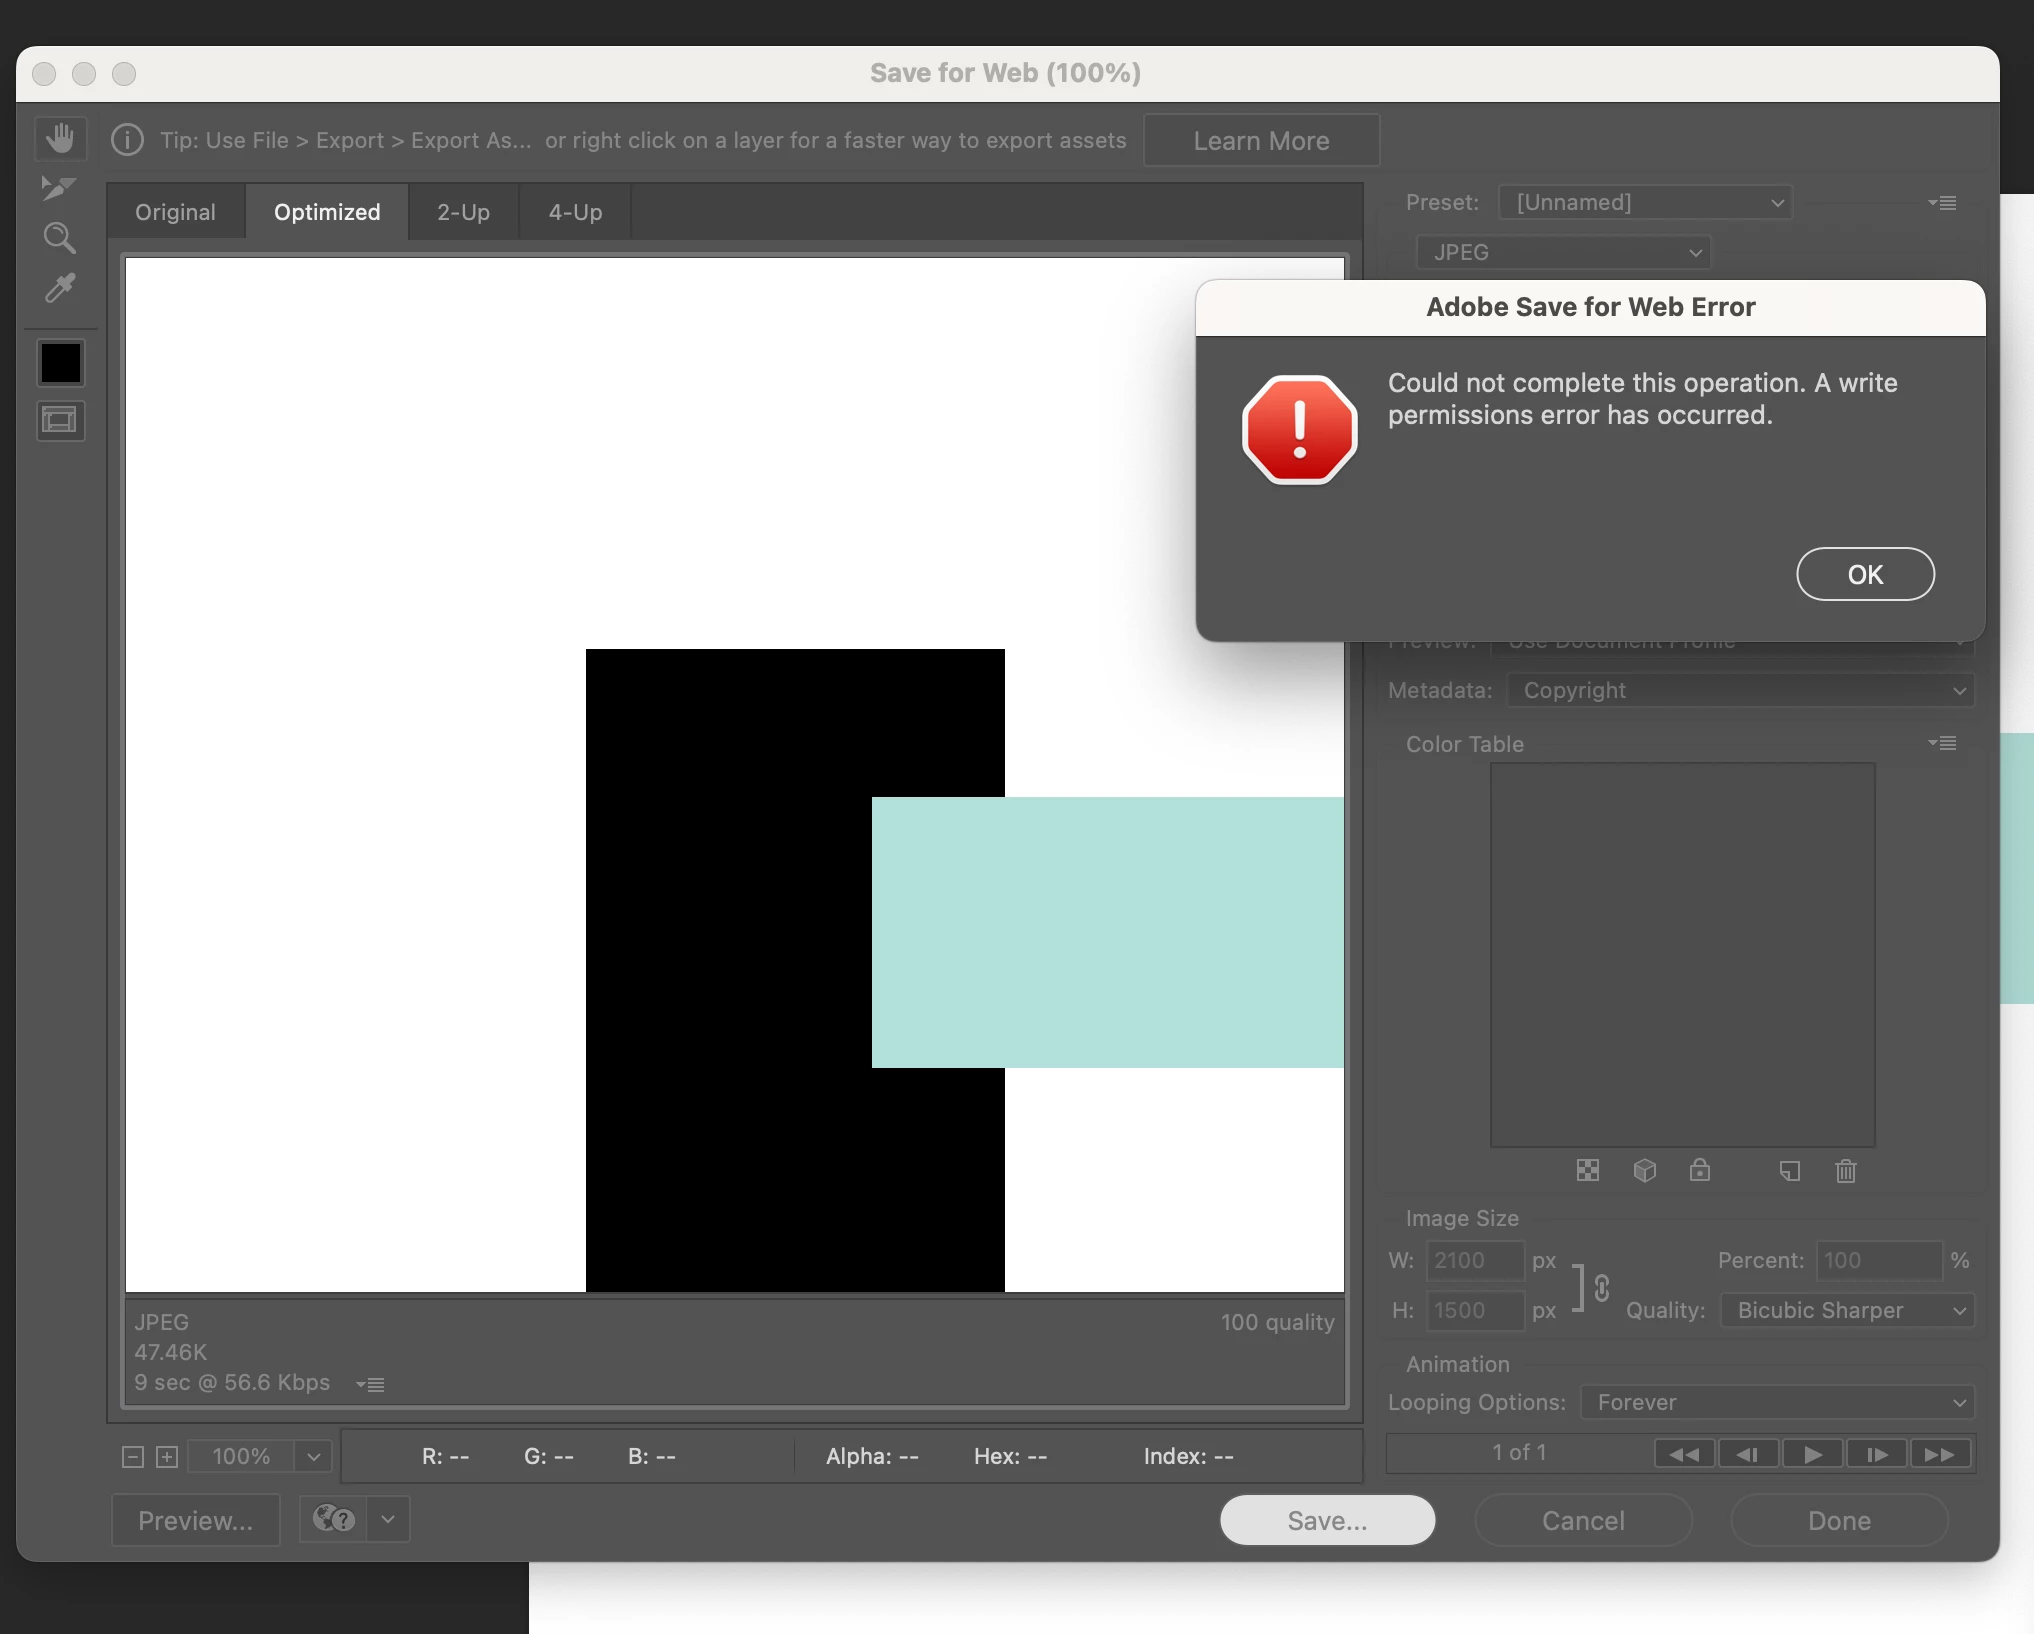Toggle slices visibility icon
Image resolution: width=2034 pixels, height=1634 pixels.
point(60,420)
